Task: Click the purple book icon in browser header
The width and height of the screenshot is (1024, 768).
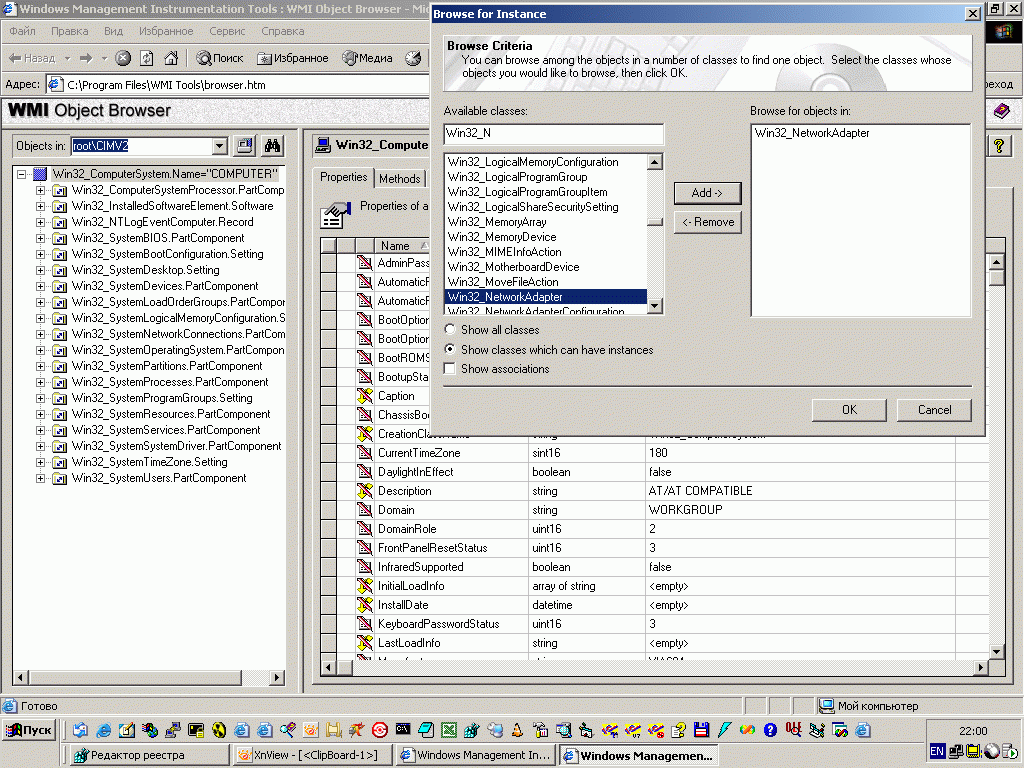Action: (1001, 111)
